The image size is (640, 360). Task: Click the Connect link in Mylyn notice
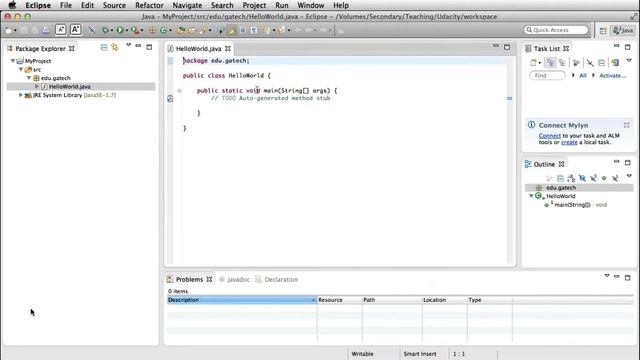tap(549, 136)
